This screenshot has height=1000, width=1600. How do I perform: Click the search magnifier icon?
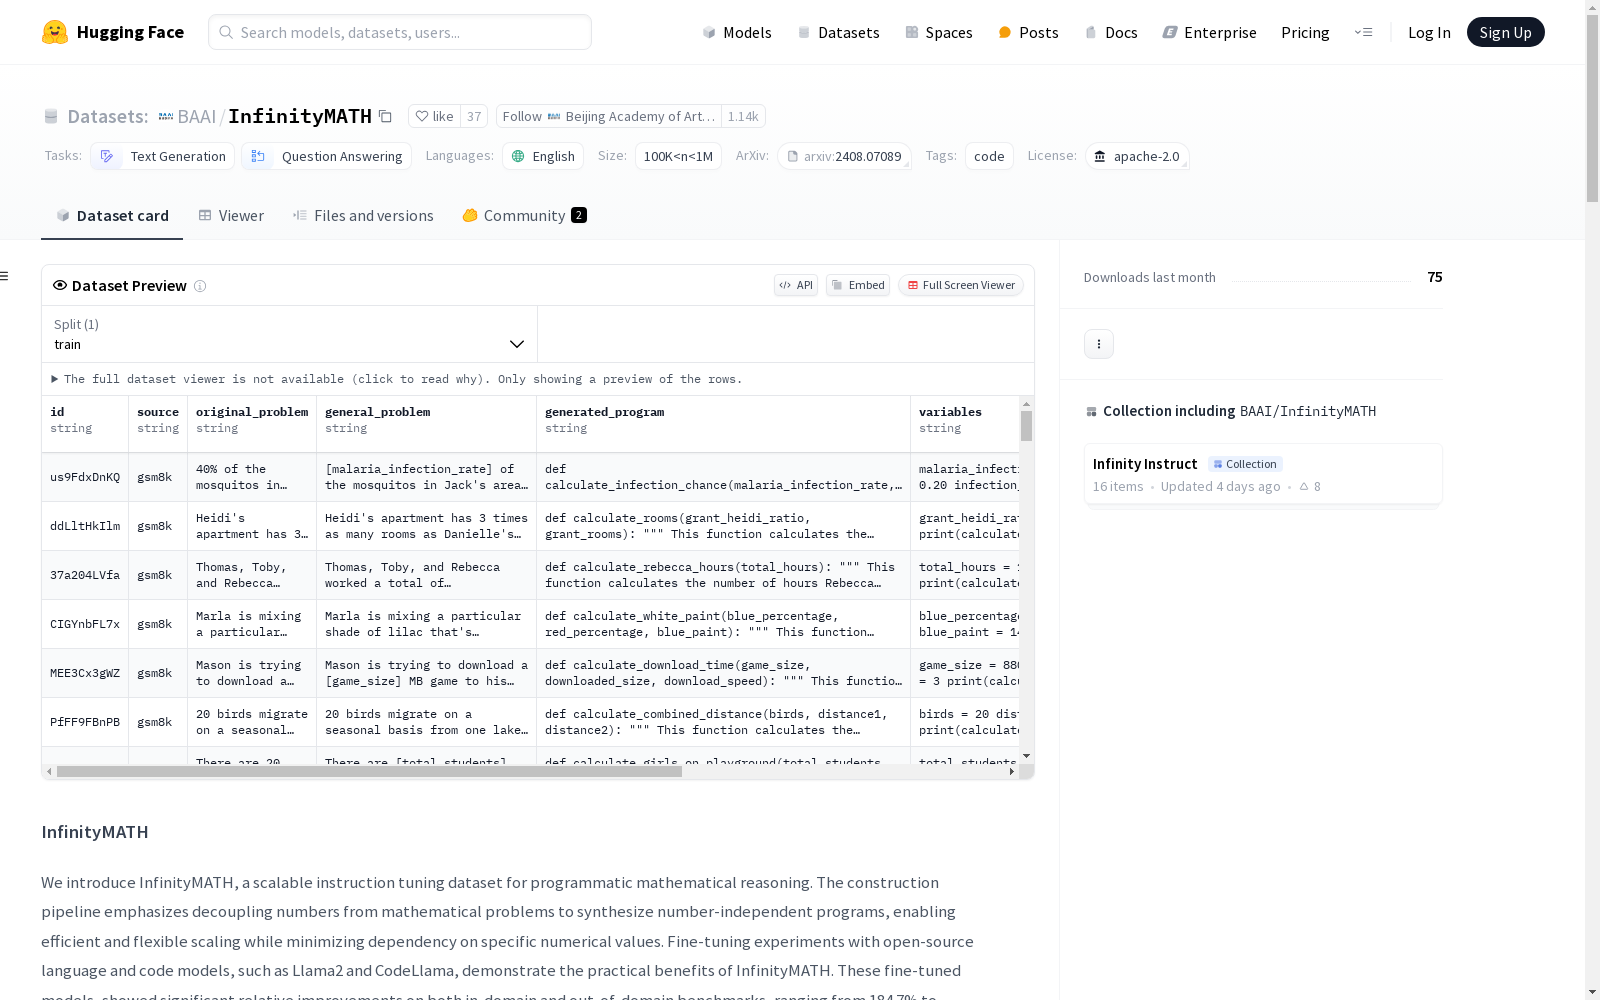tap(226, 32)
